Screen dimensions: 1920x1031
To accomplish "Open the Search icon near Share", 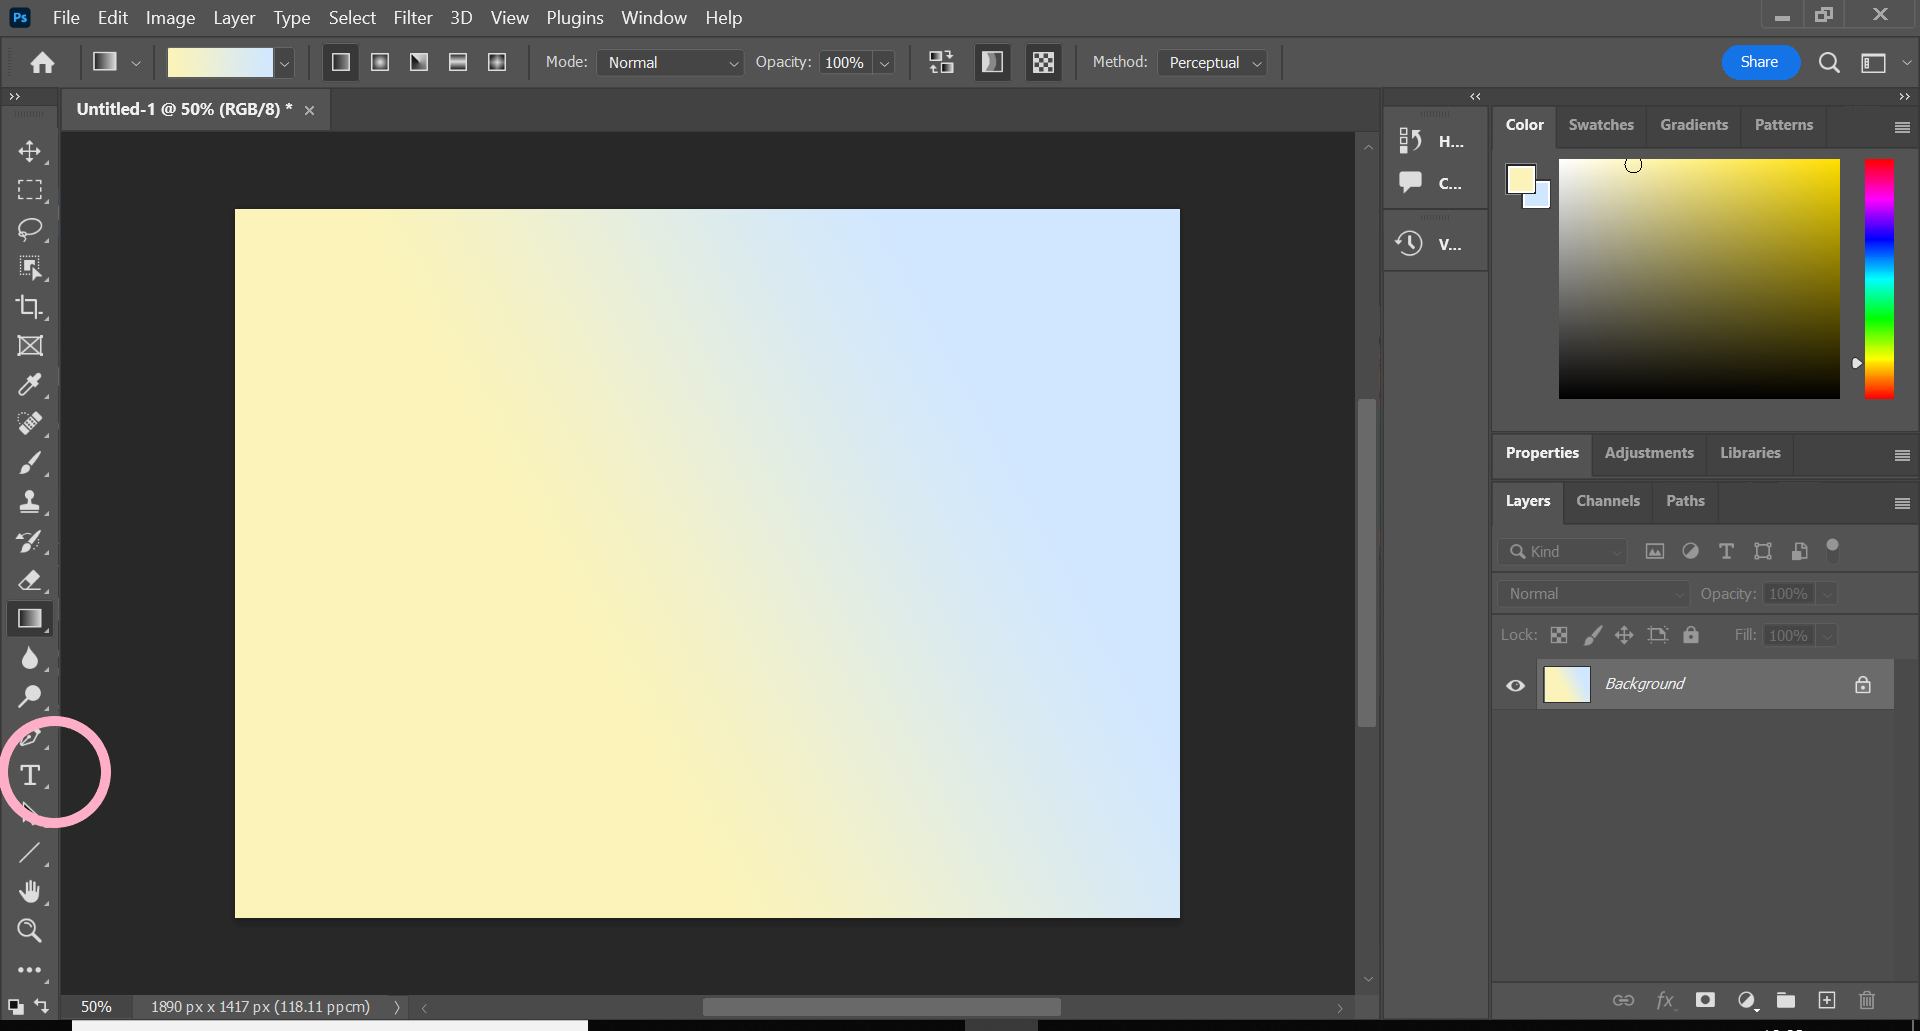I will click(1829, 63).
